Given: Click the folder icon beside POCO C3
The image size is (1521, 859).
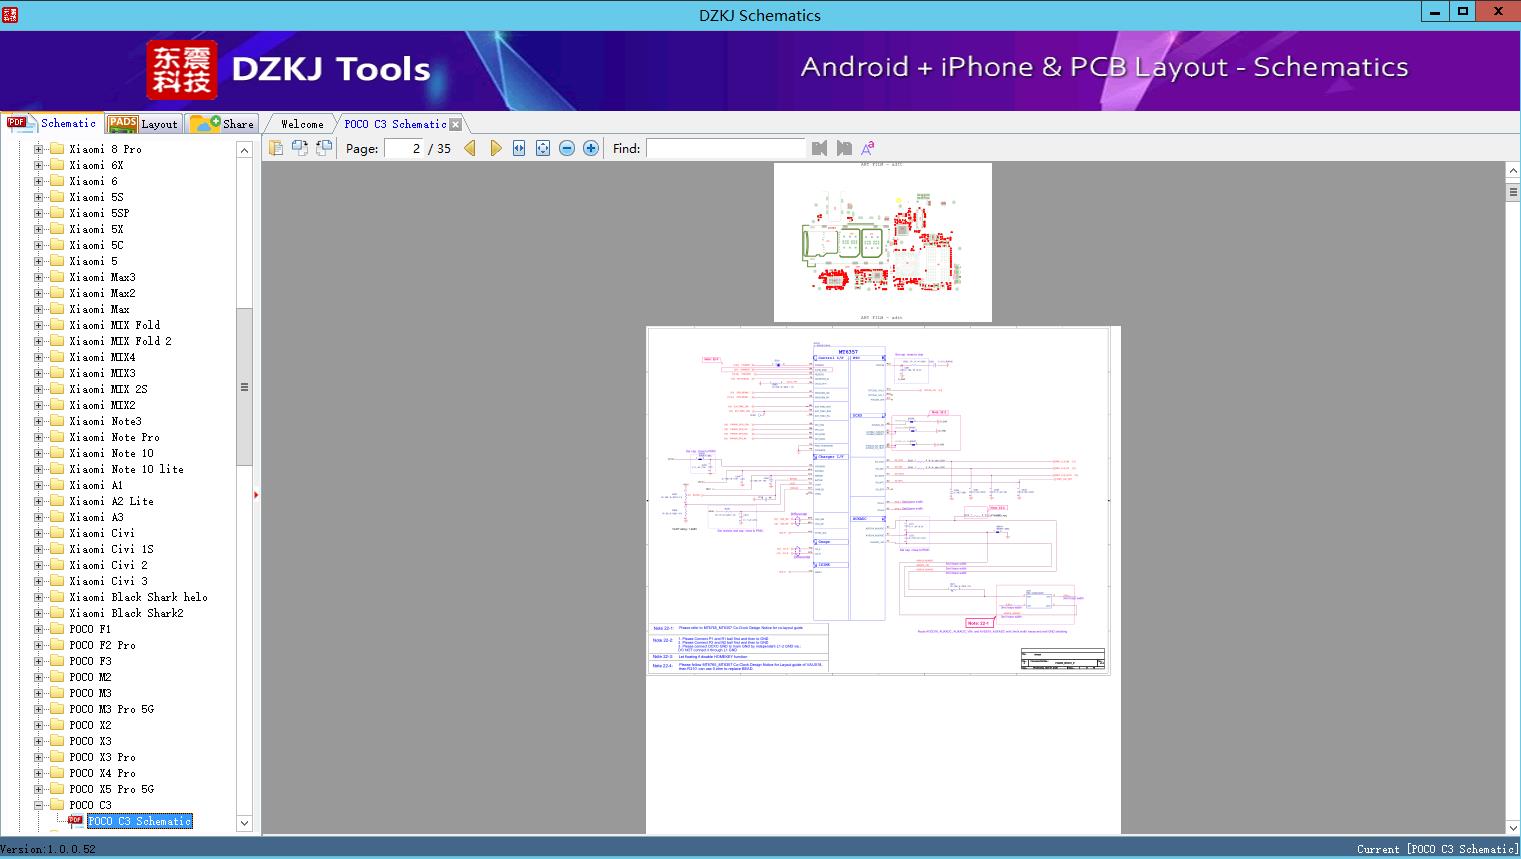Looking at the screenshot, I should [x=57, y=805].
